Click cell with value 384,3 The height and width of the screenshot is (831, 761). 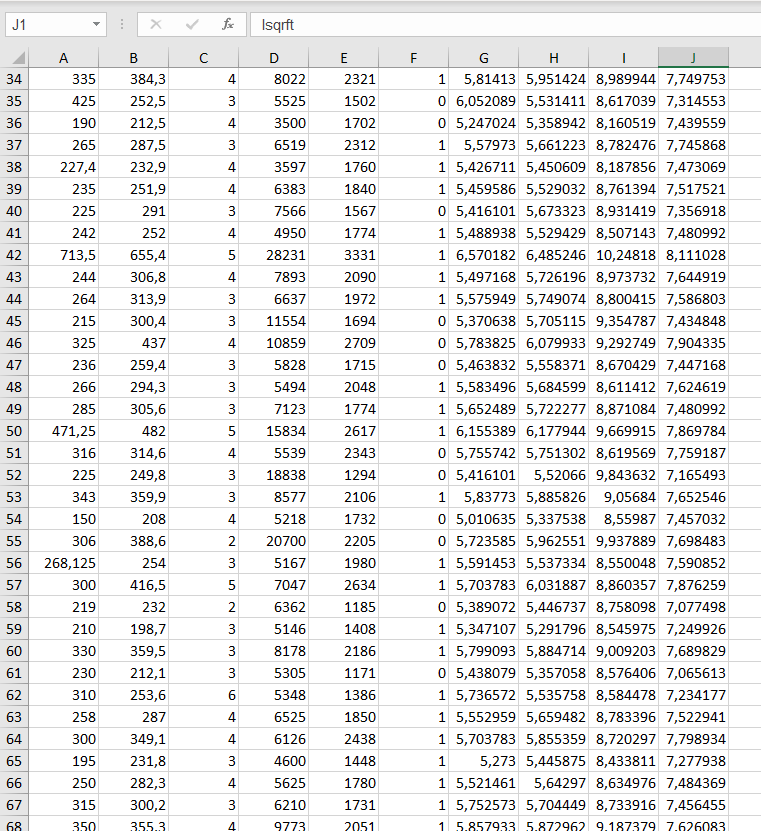click(134, 79)
